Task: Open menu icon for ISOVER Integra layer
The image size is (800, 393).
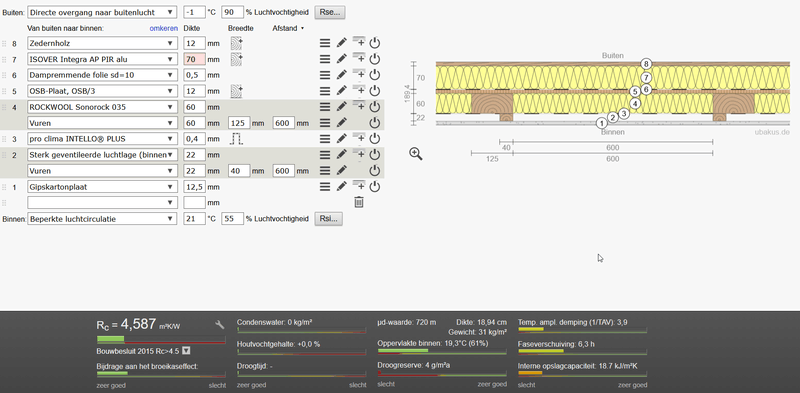Action: click(x=325, y=59)
